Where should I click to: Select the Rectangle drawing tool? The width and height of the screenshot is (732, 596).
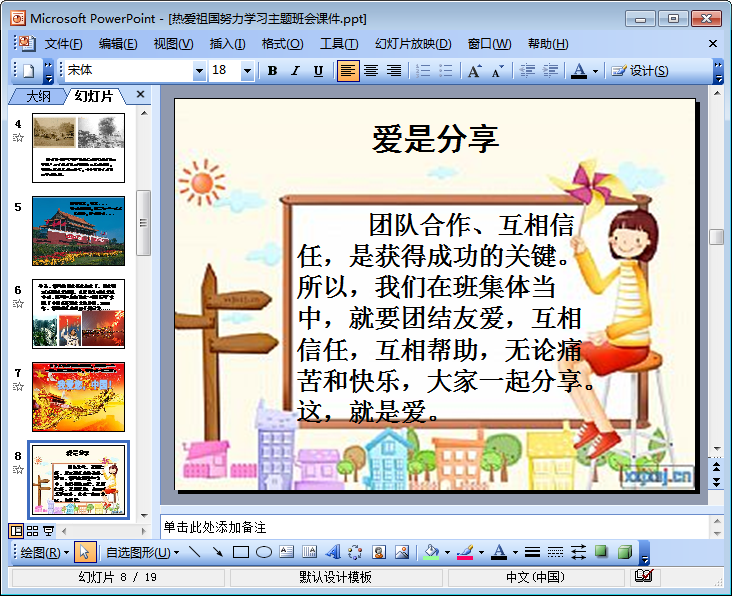[240, 553]
